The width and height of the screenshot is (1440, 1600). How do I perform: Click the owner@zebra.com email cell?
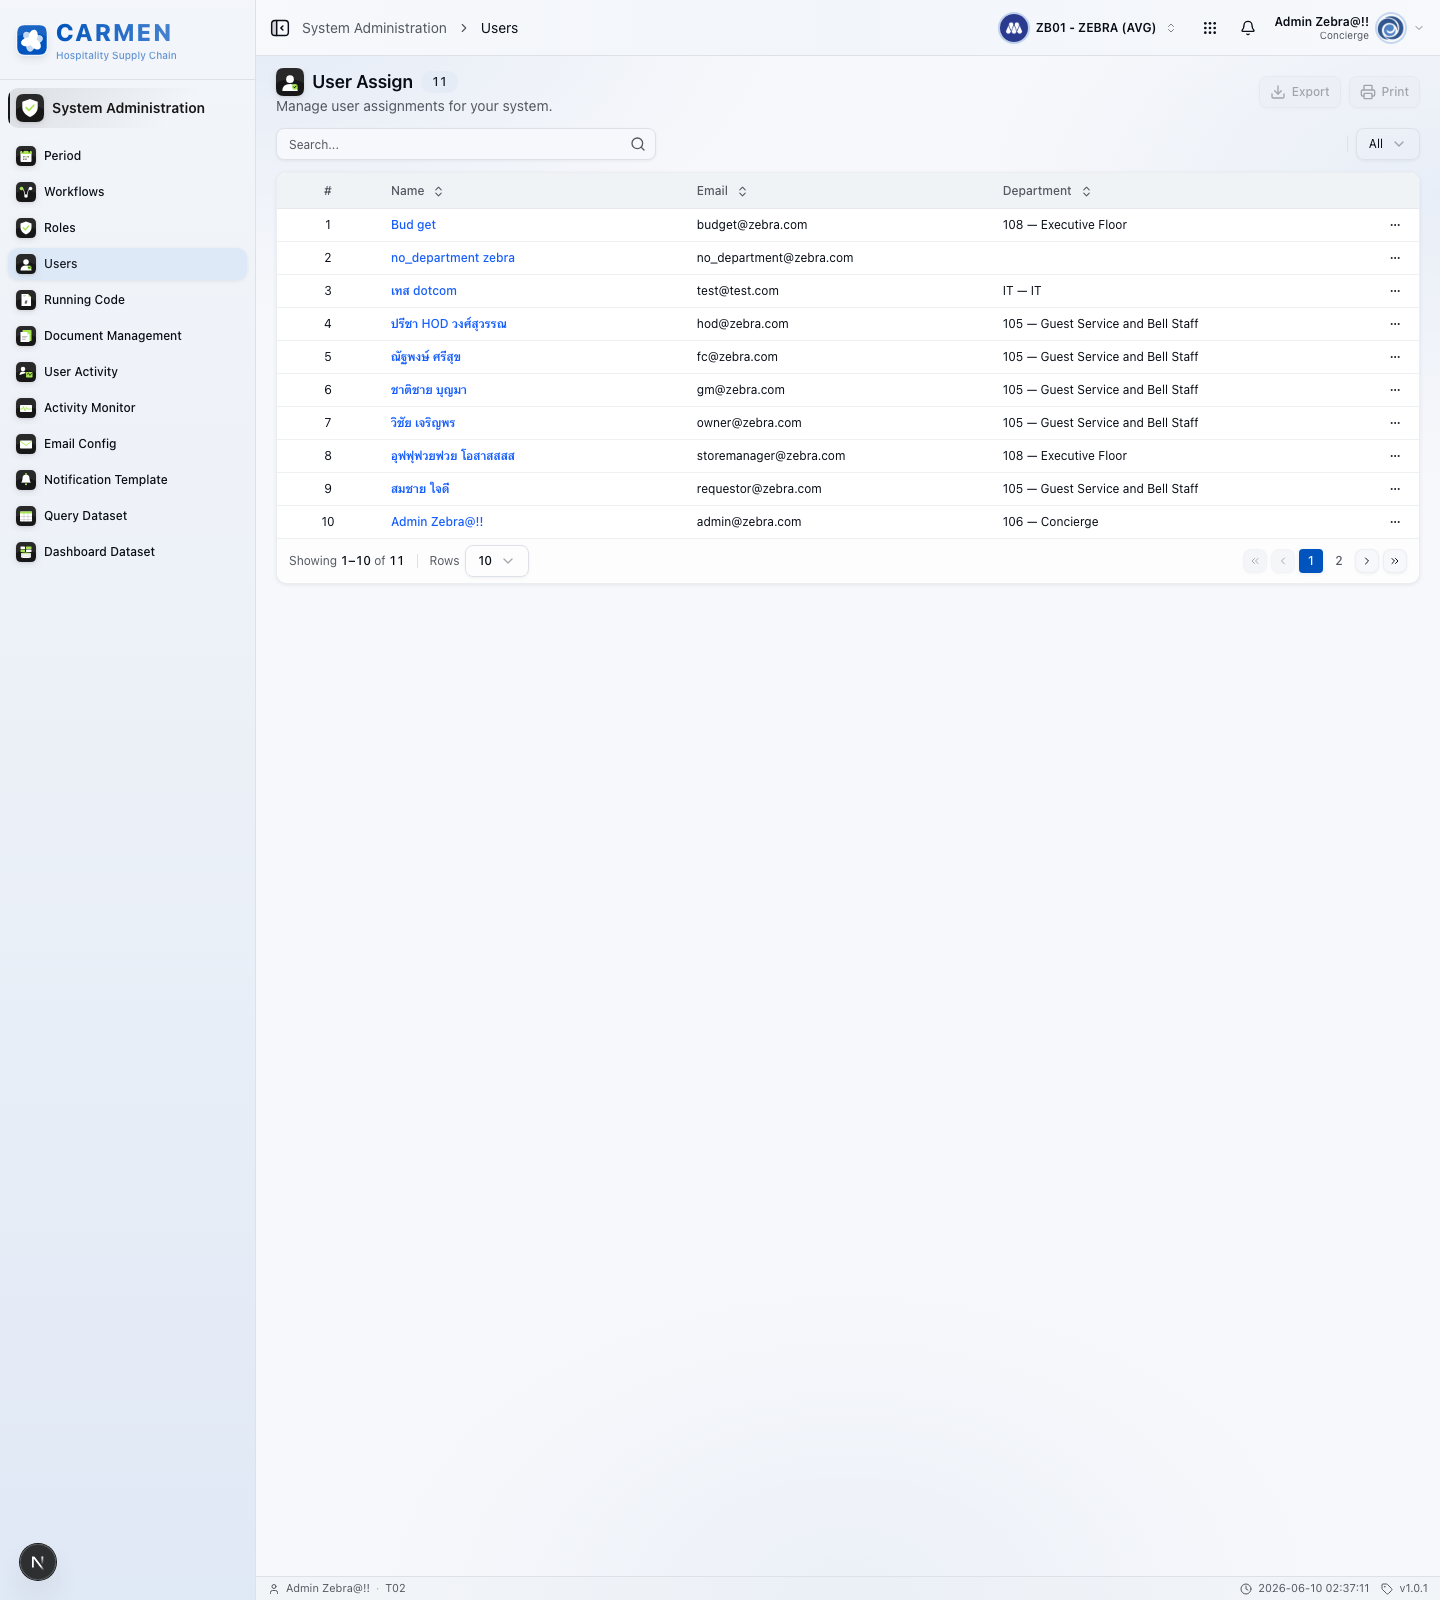pyautogui.click(x=749, y=423)
